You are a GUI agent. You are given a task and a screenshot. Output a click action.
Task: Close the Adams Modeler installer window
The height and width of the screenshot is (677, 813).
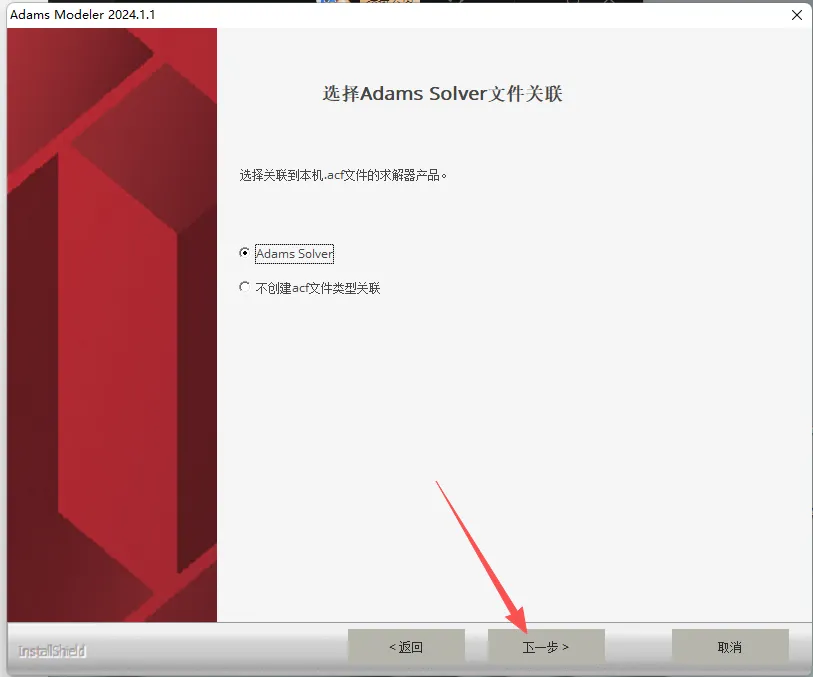tap(797, 15)
